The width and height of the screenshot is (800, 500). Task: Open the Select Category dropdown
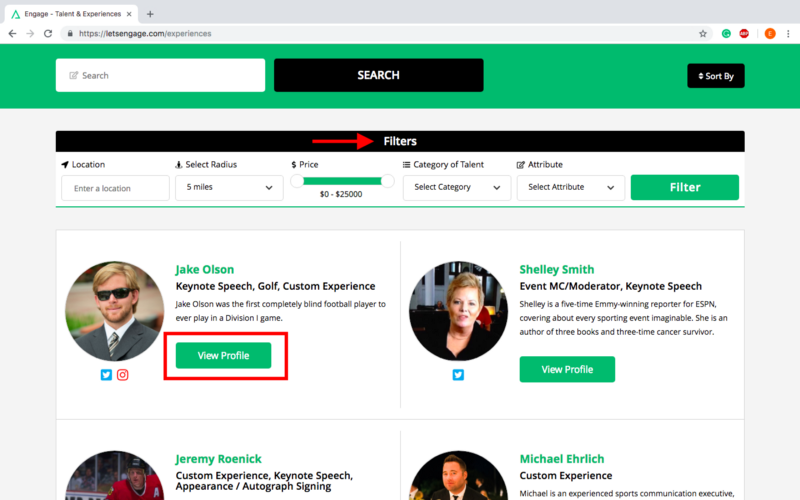tap(456, 187)
